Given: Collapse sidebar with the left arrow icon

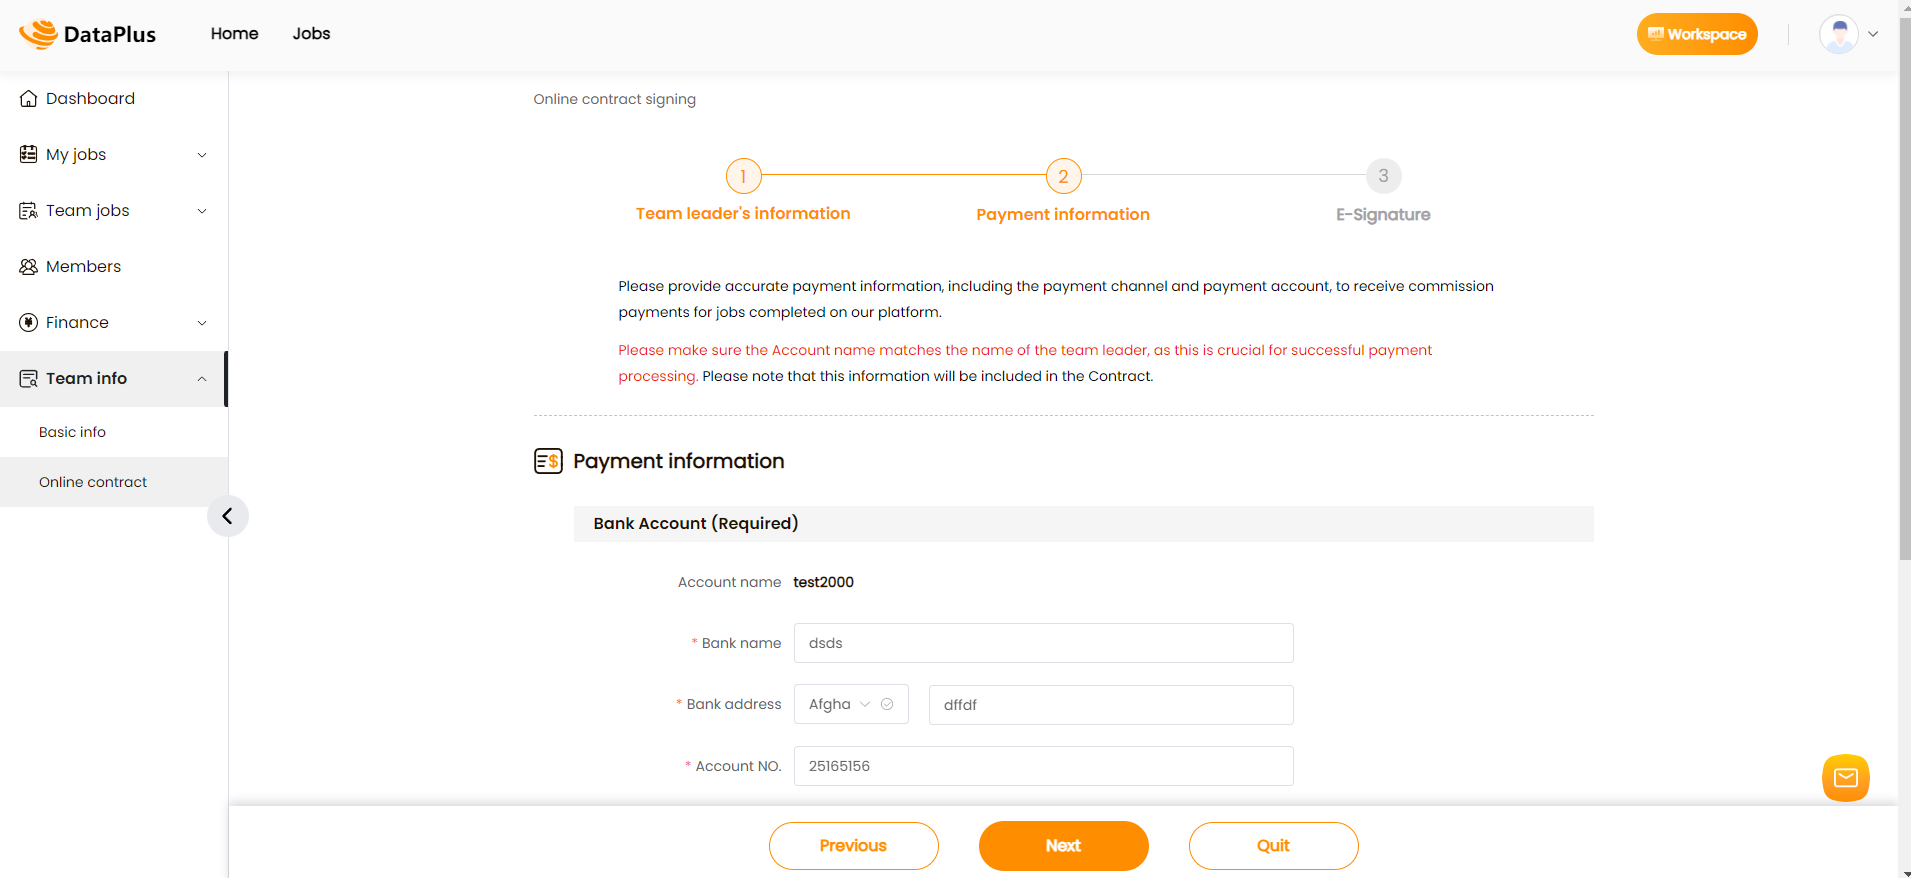Looking at the screenshot, I should 228,516.
